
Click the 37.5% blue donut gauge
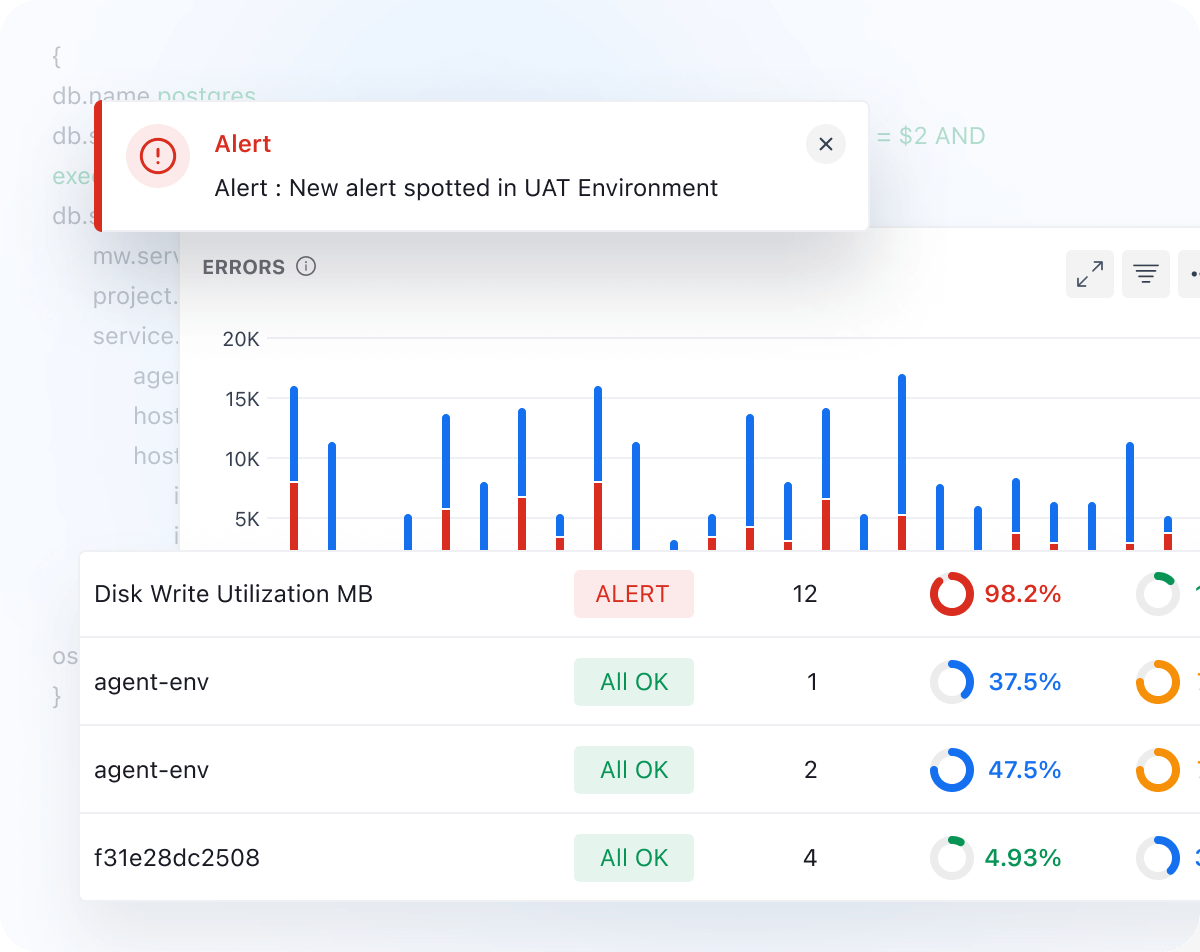pos(952,682)
